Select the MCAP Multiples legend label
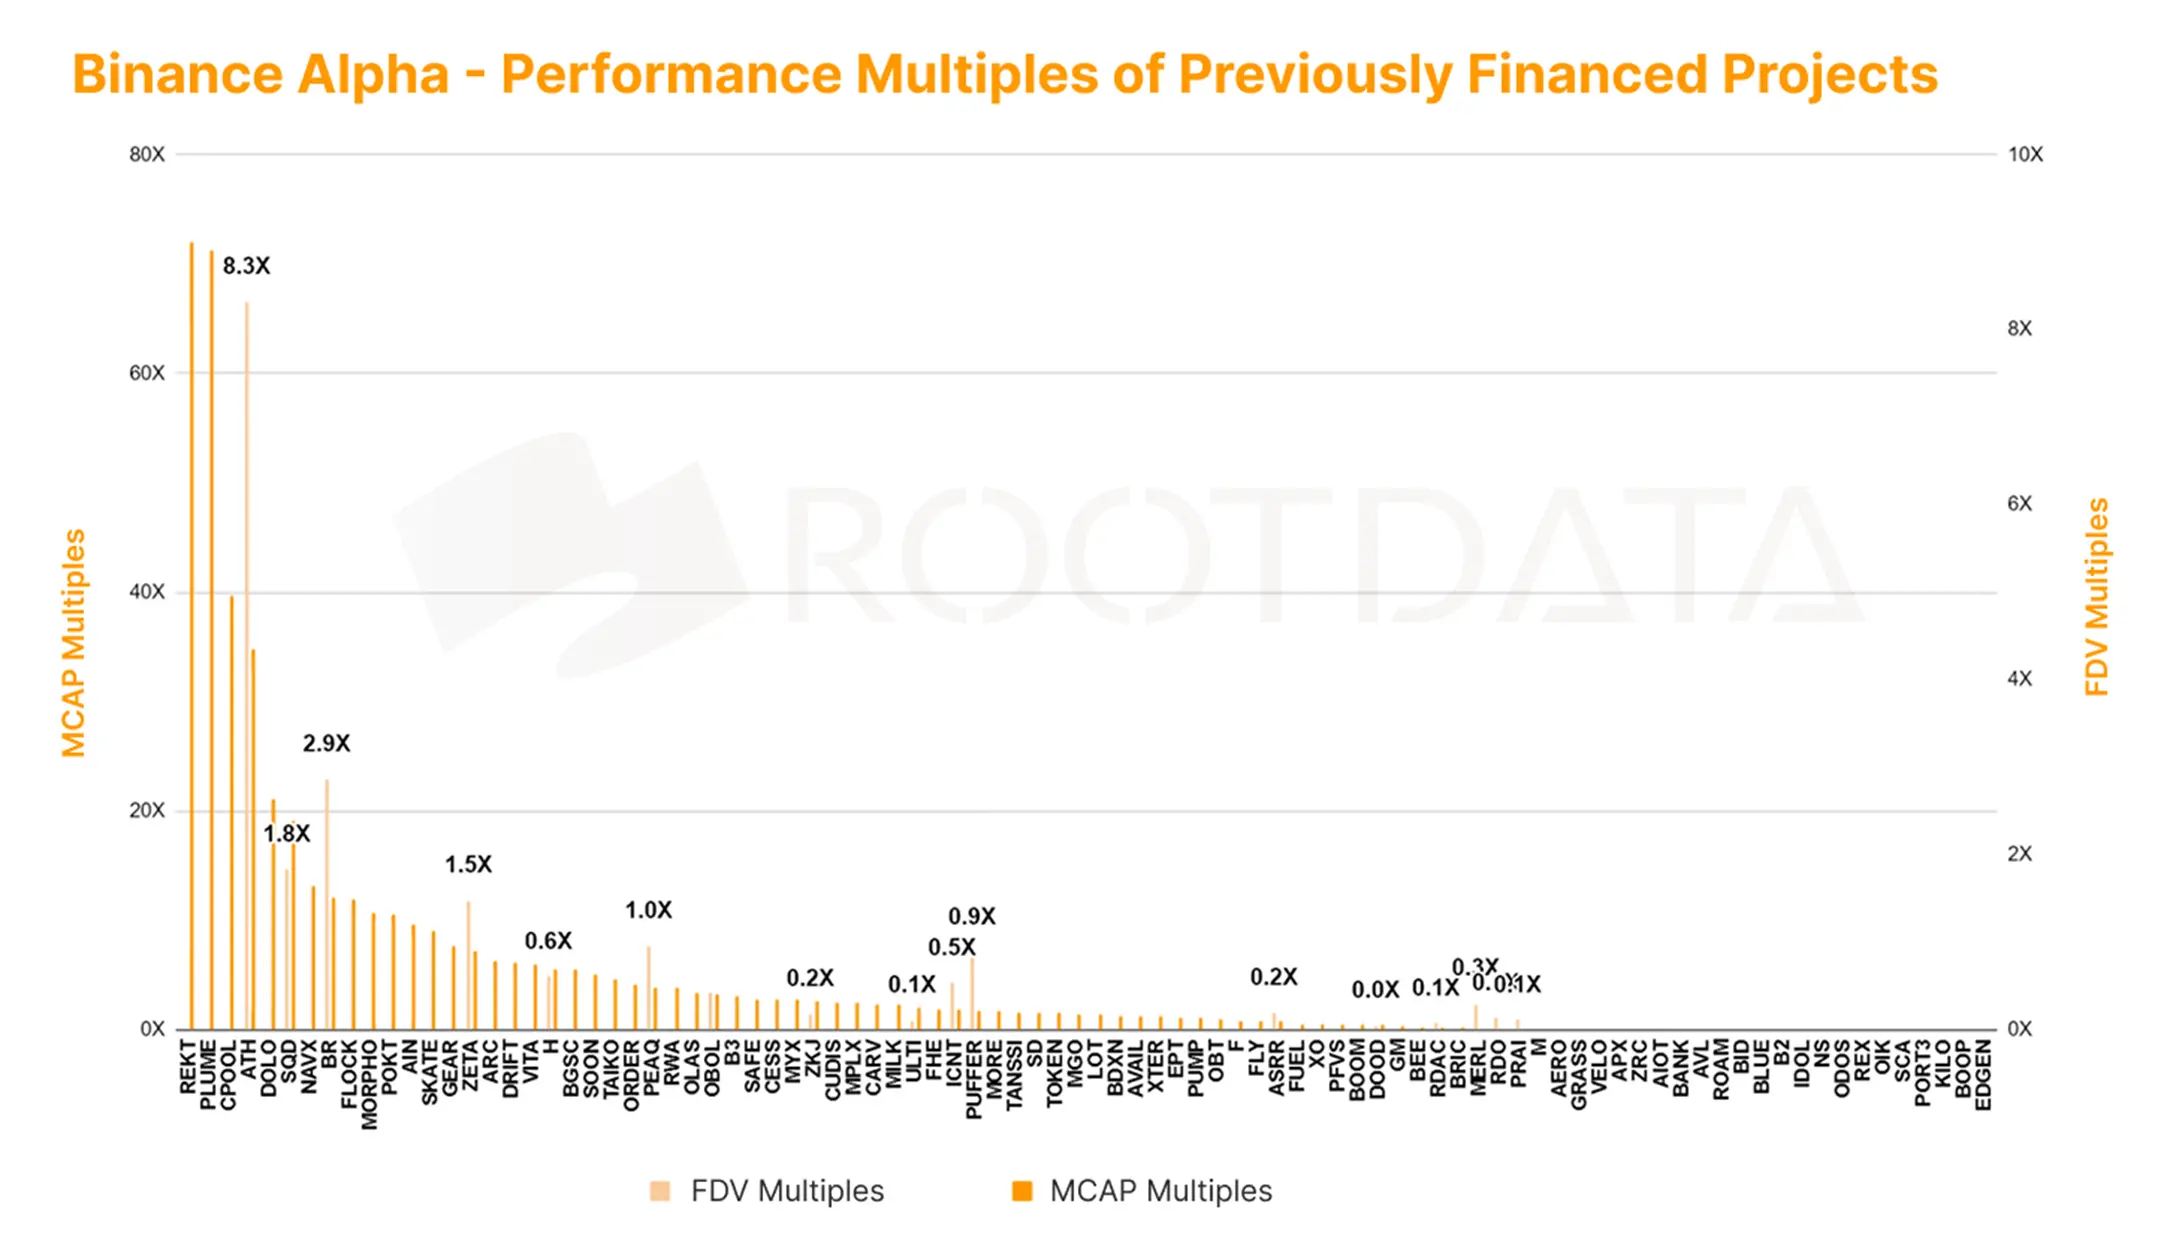This screenshot has height=1258, width=2173. pyautogui.click(x=1160, y=1191)
